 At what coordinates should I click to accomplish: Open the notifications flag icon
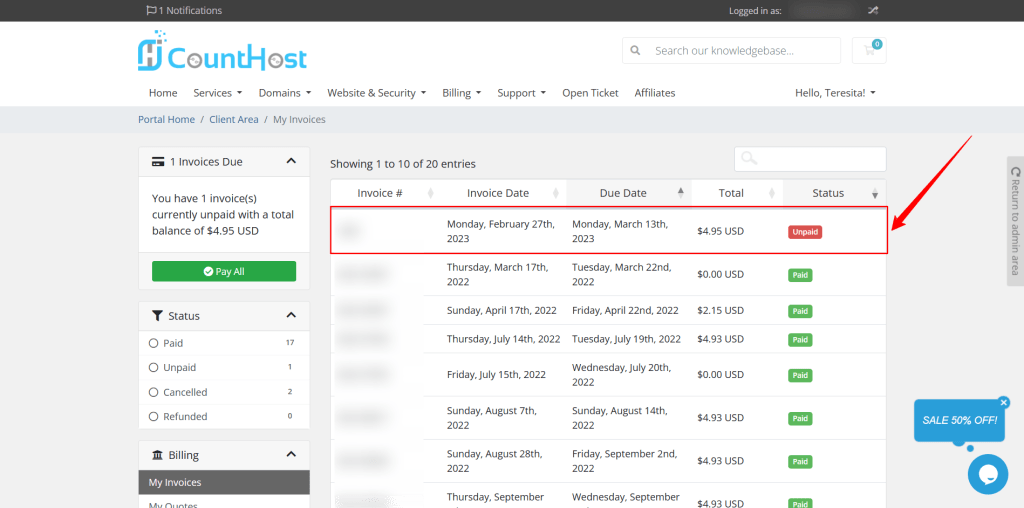[152, 10]
